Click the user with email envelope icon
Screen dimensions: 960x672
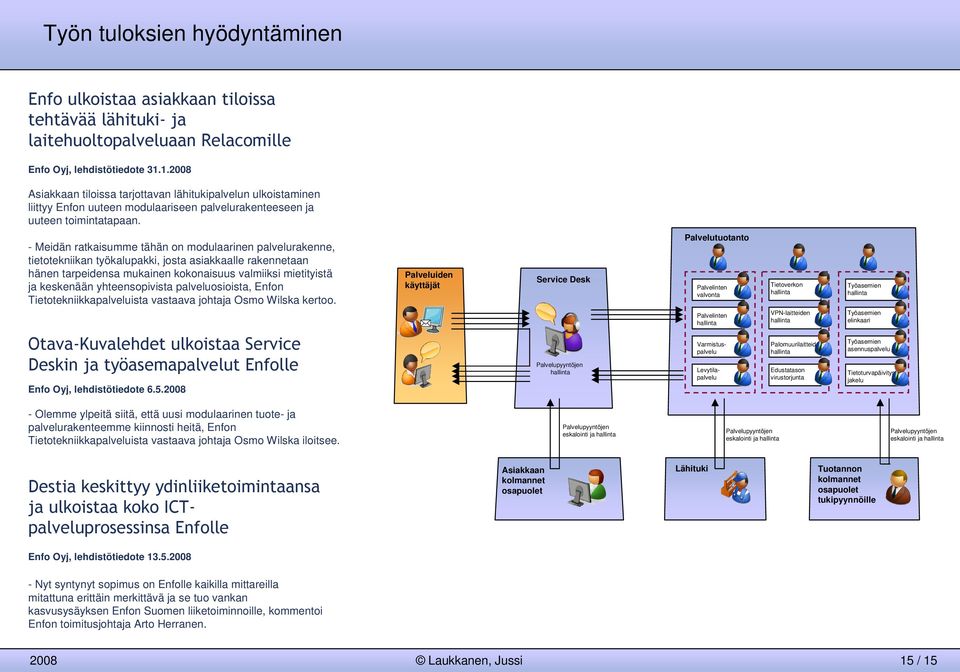pos(421,320)
